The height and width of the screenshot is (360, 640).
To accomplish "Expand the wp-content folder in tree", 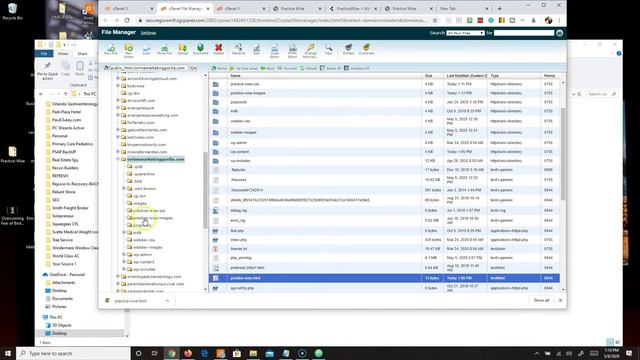I will [x=124, y=262].
